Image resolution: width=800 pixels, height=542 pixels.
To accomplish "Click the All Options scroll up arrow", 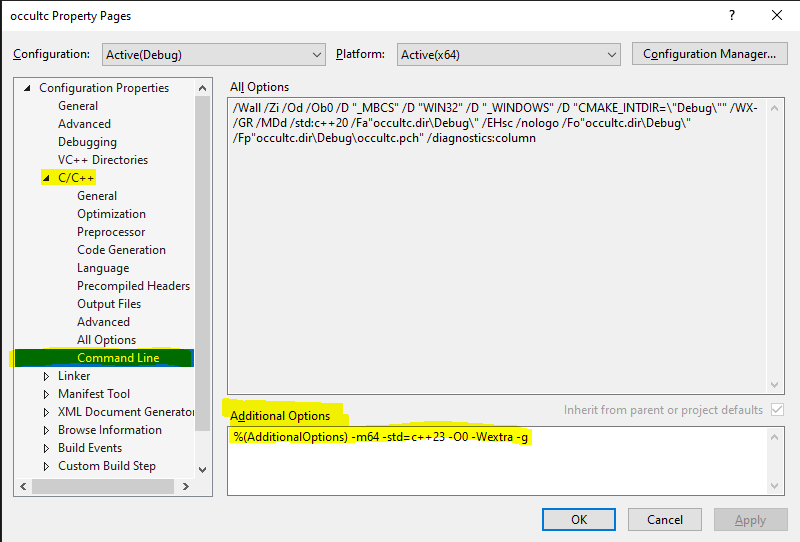I will click(x=776, y=107).
